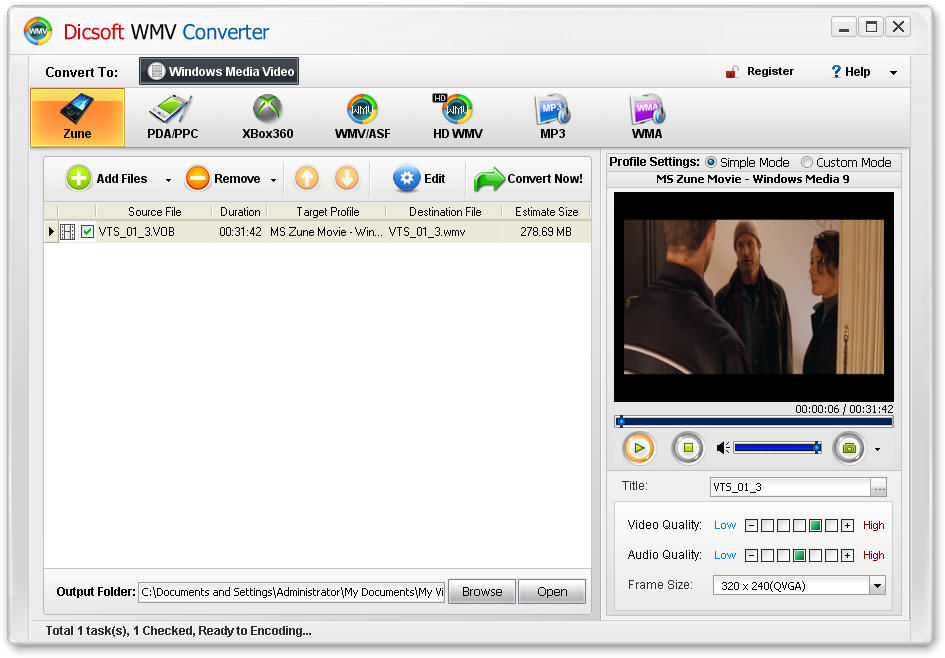Click the Register link
The image size is (945, 658).
coord(770,71)
